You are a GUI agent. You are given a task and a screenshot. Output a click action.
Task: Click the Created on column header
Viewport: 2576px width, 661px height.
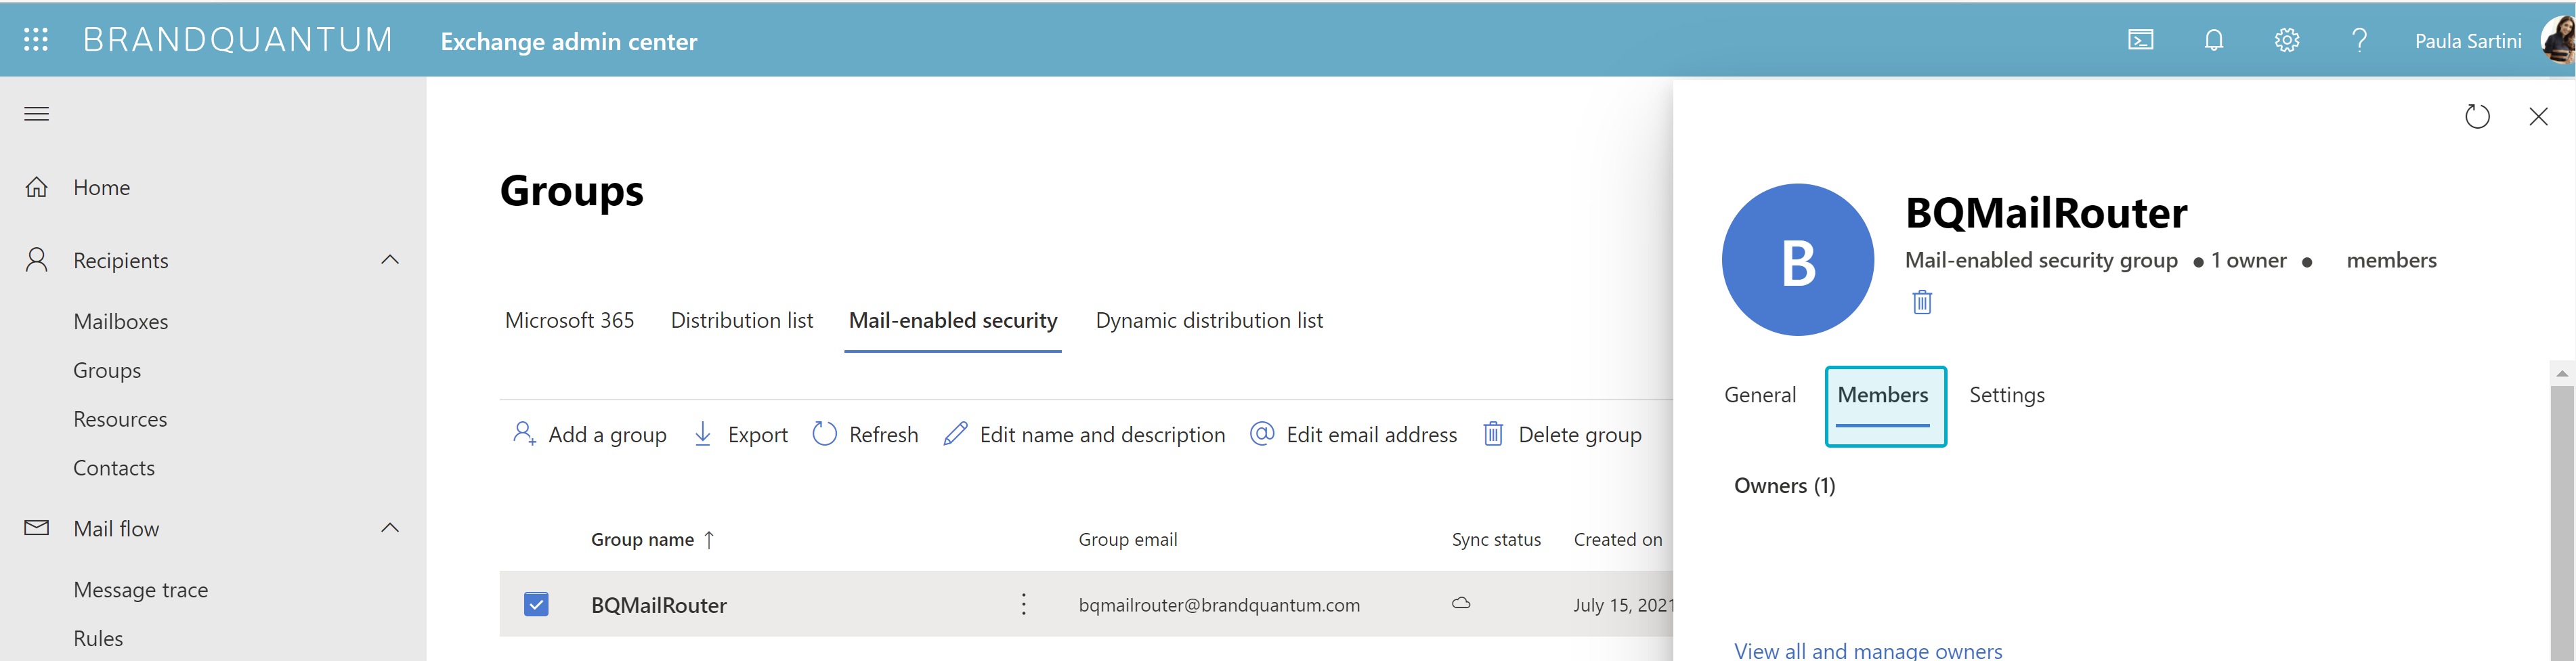point(1617,540)
